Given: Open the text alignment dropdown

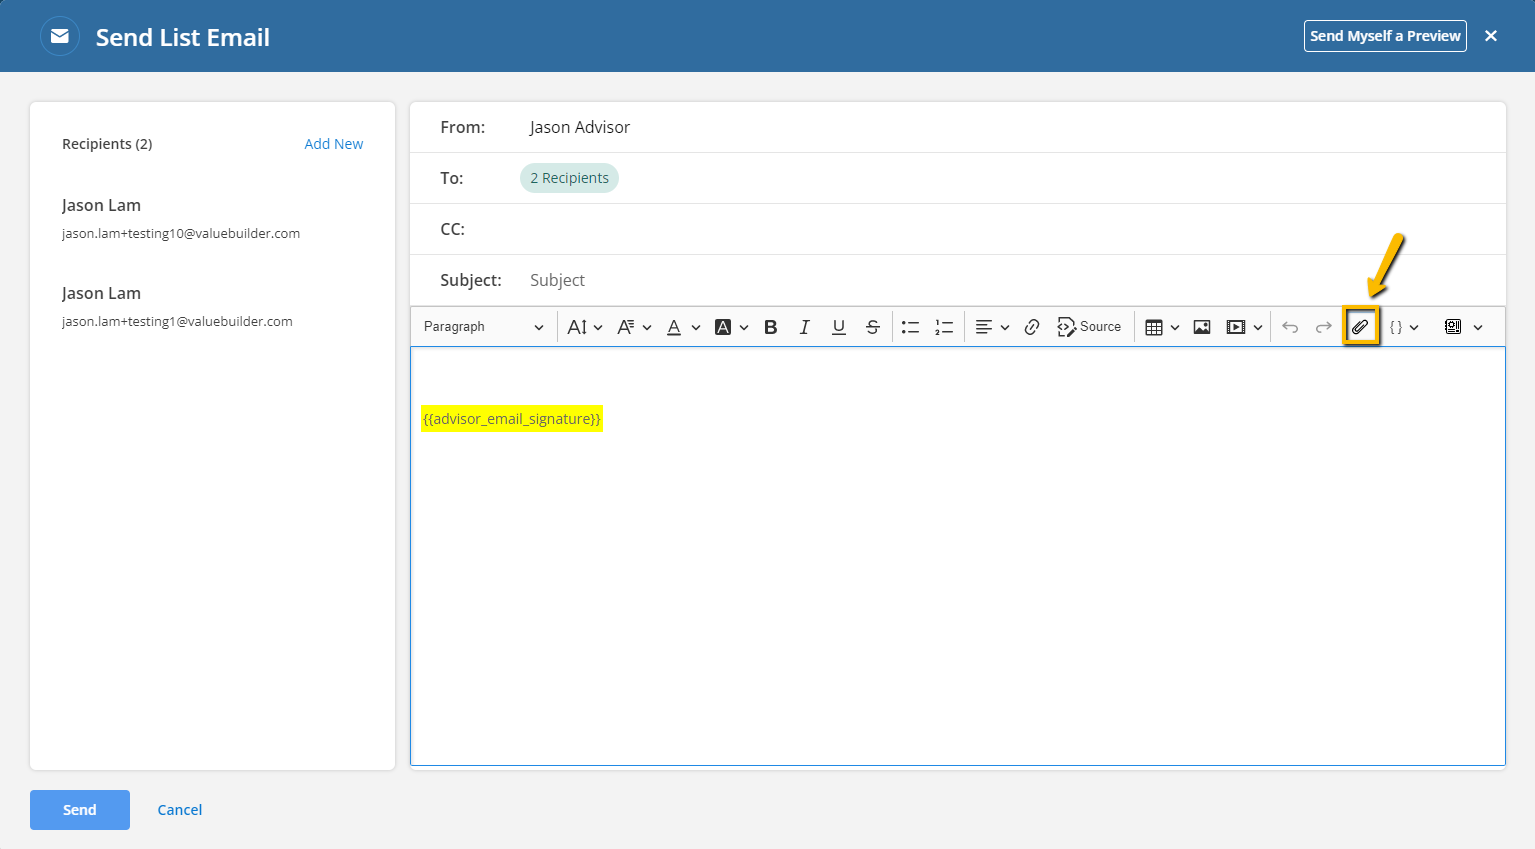Looking at the screenshot, I should click(x=992, y=327).
